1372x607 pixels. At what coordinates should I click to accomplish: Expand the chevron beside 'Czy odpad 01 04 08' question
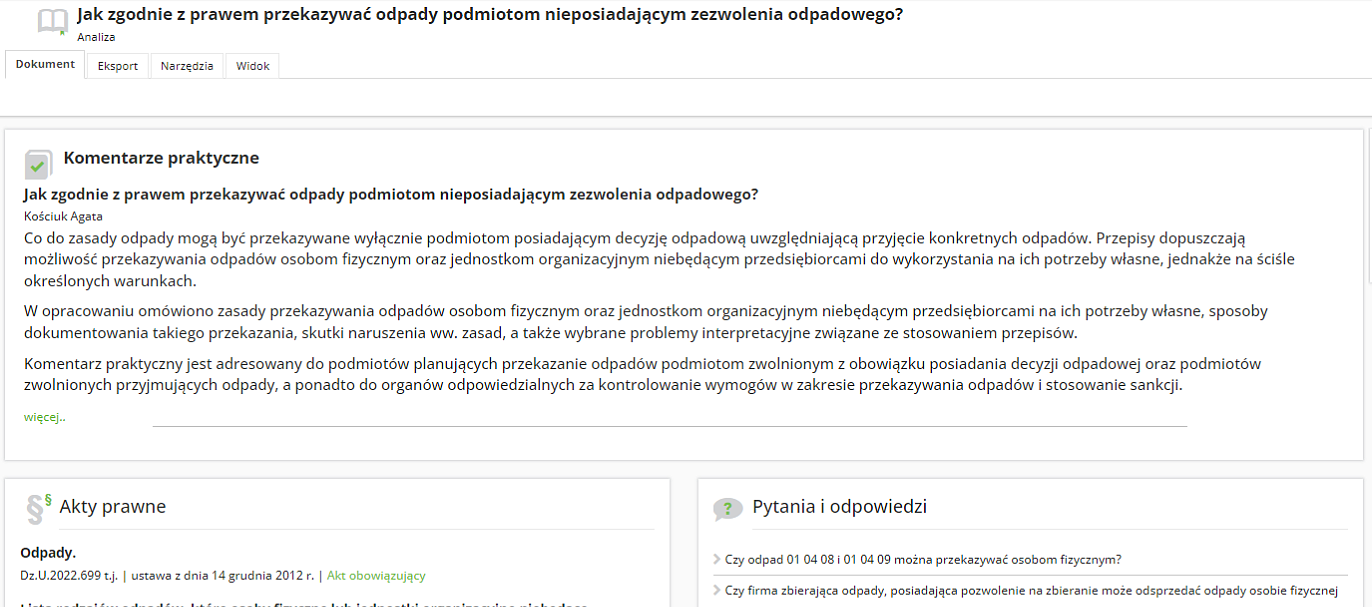coord(716,560)
